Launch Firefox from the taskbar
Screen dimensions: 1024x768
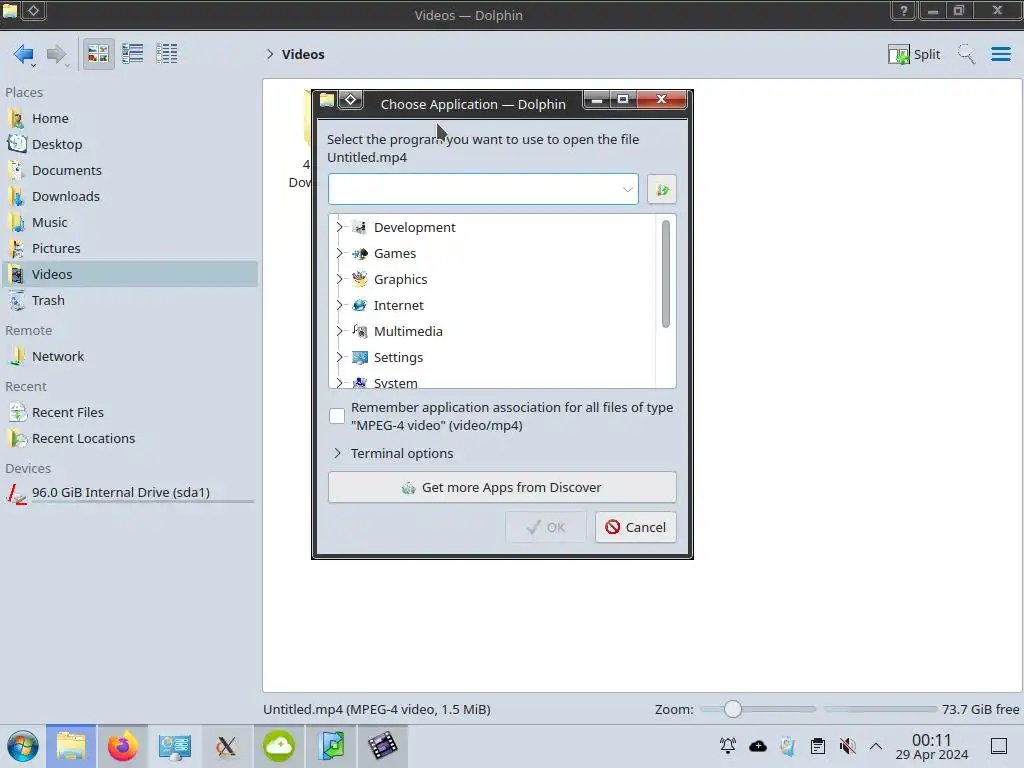coord(123,746)
